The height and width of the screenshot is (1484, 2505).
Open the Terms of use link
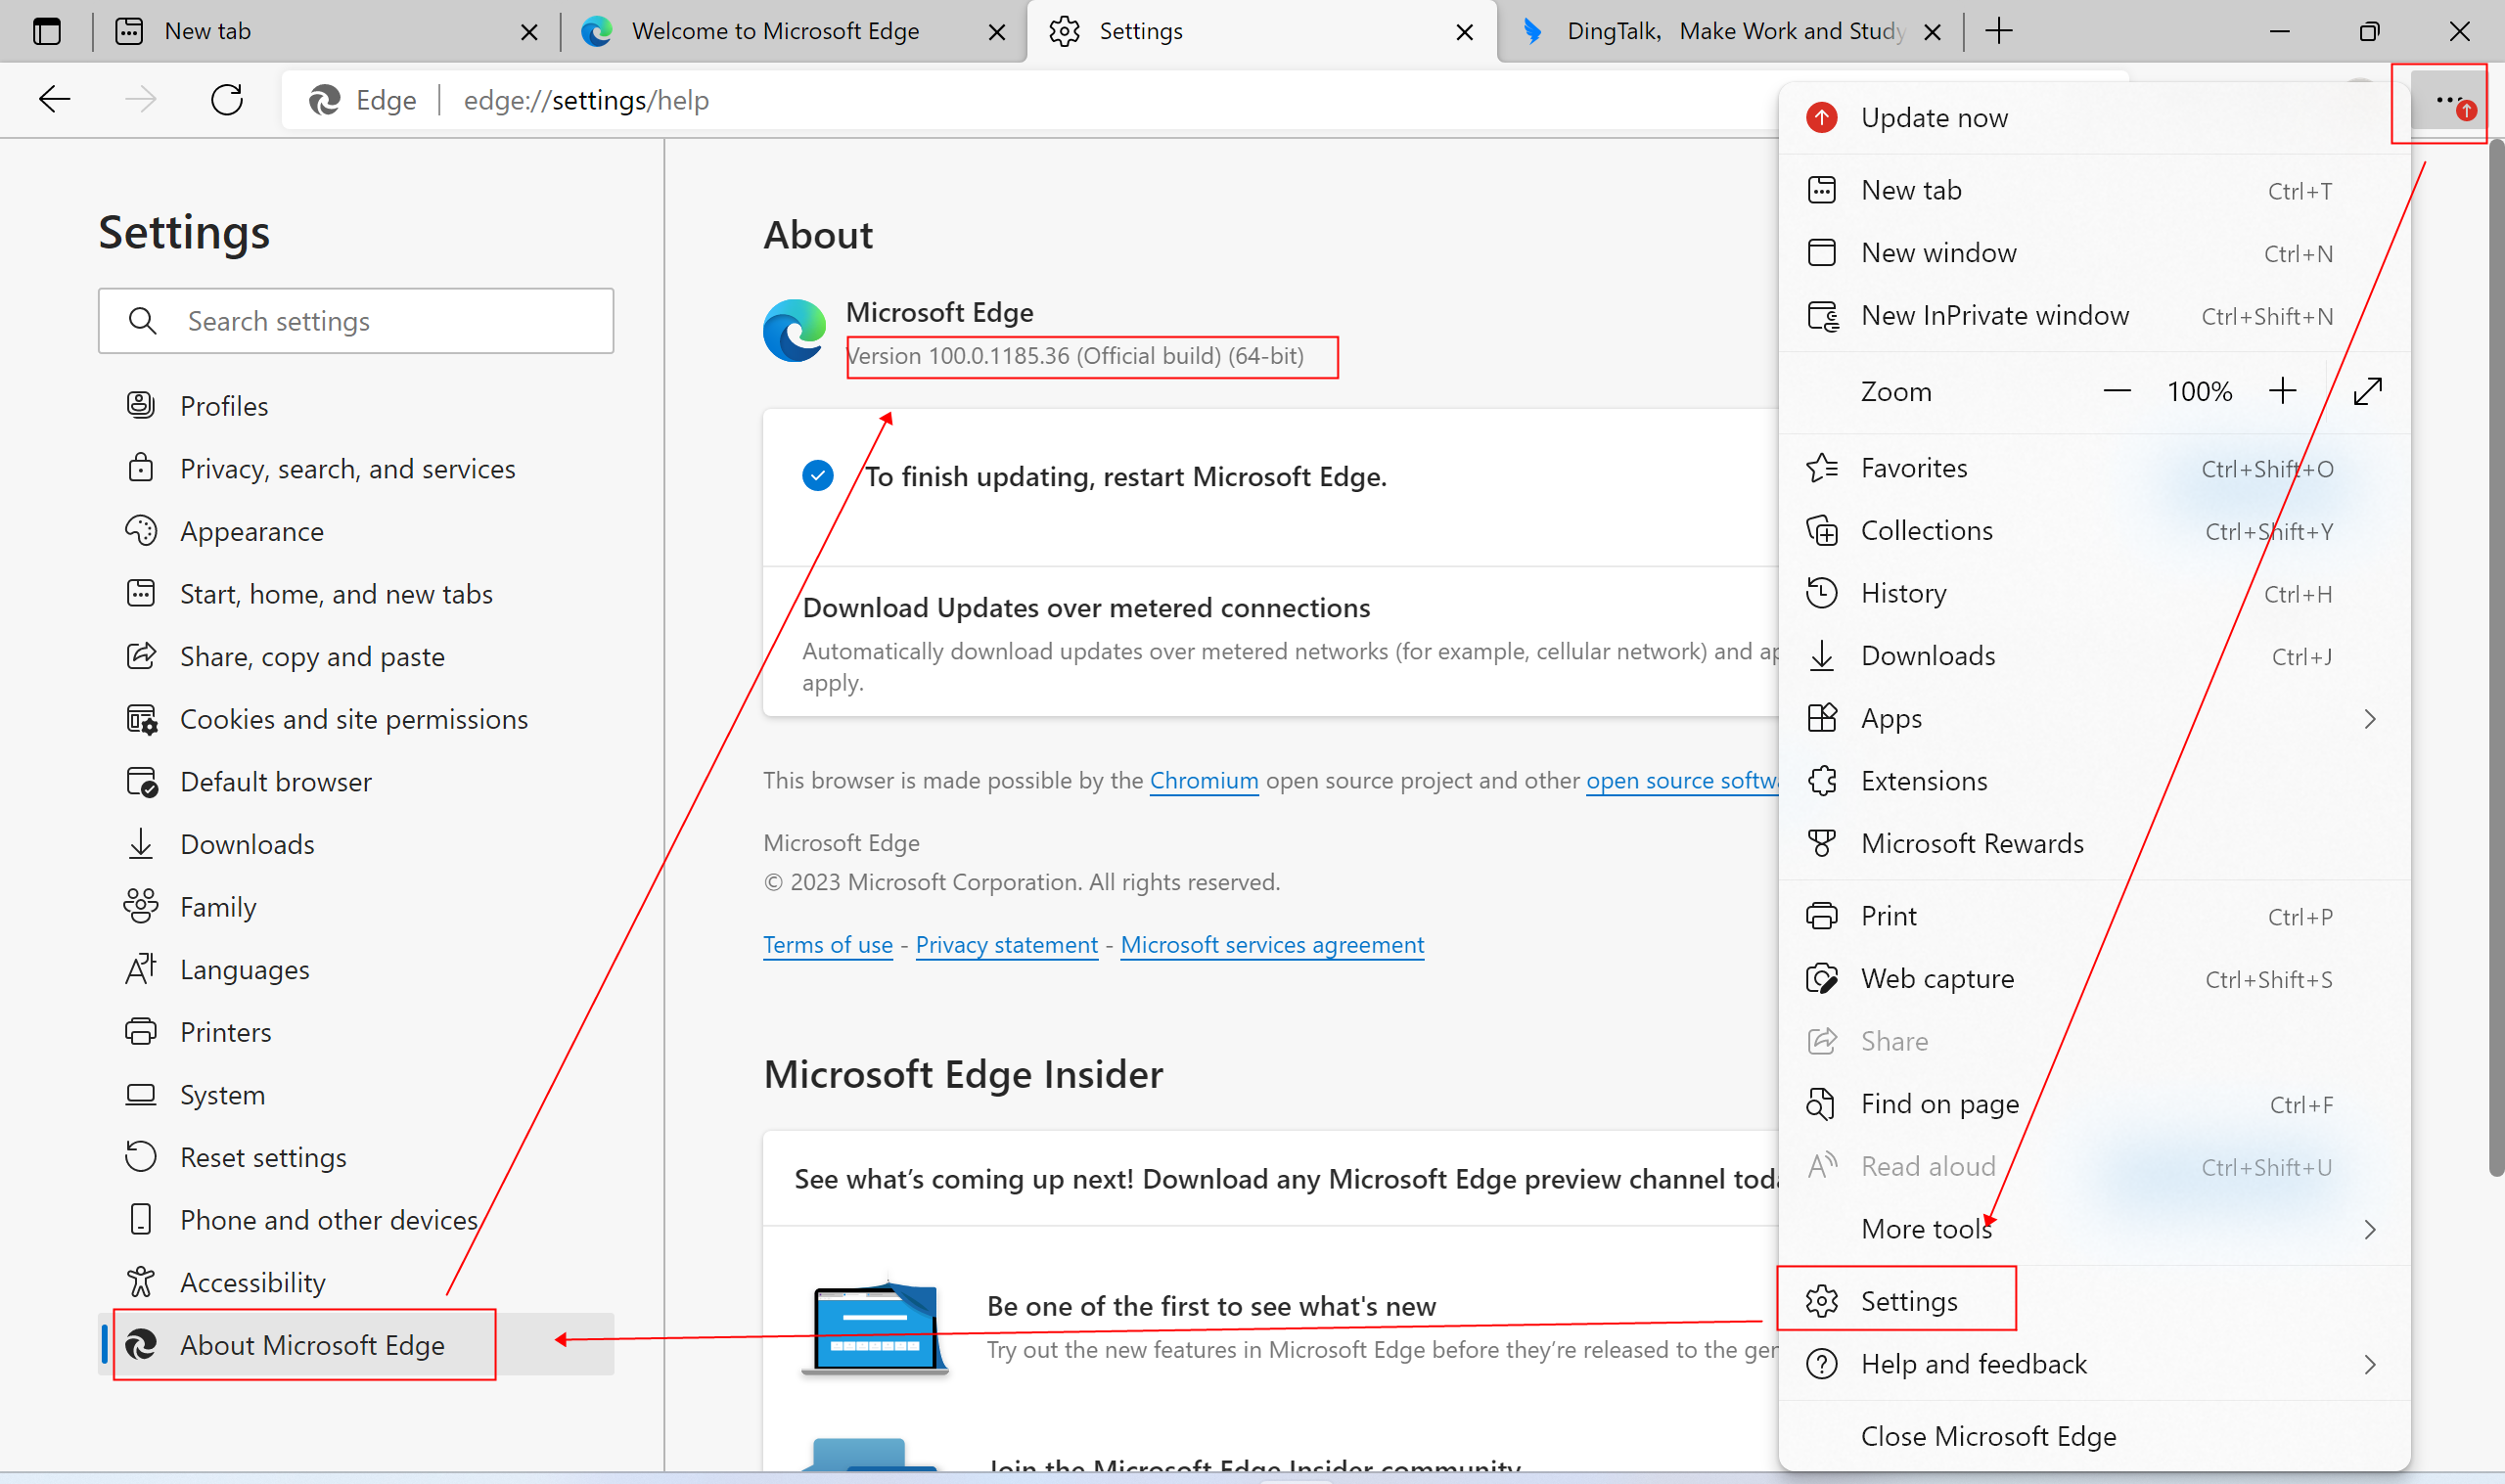827,944
